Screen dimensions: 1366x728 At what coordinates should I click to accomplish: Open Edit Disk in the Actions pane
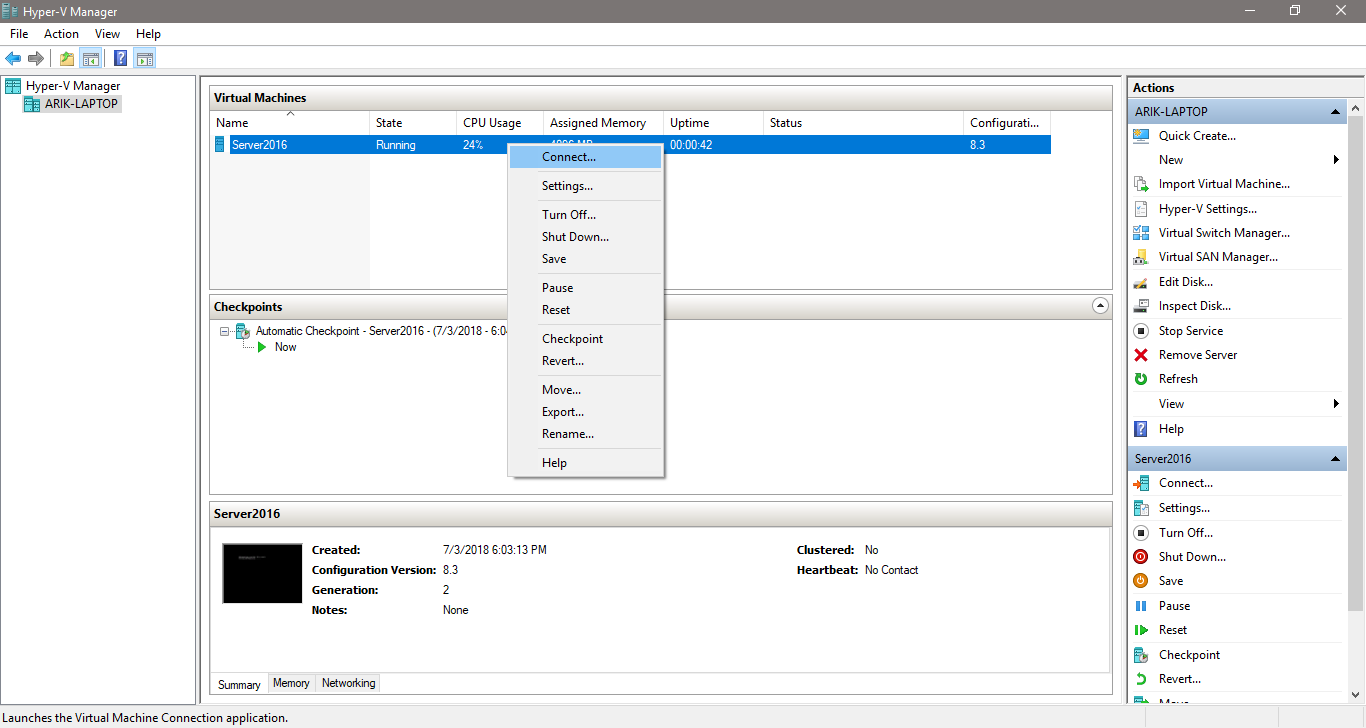tap(1186, 282)
